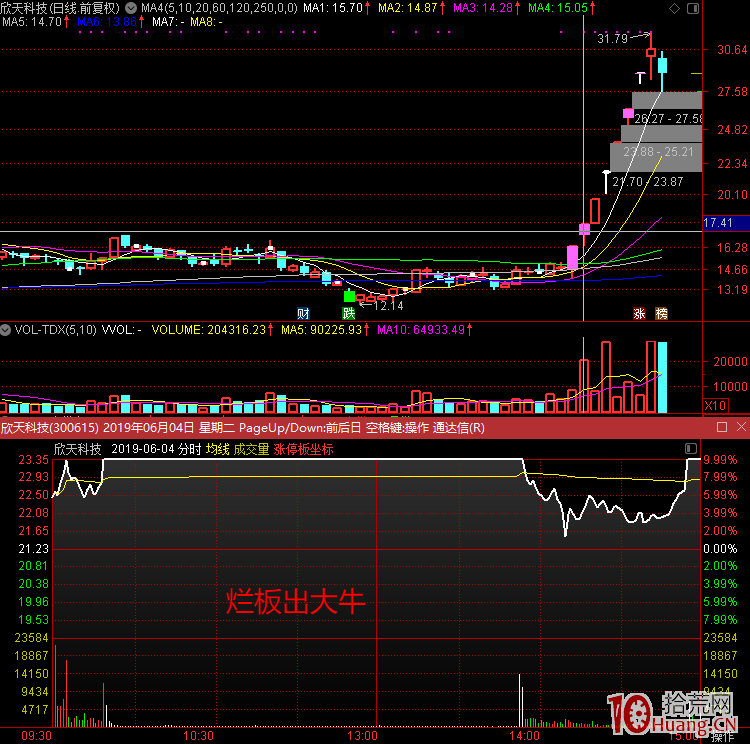Select the 均线 legend label
The width and height of the screenshot is (750, 744).
tap(218, 449)
